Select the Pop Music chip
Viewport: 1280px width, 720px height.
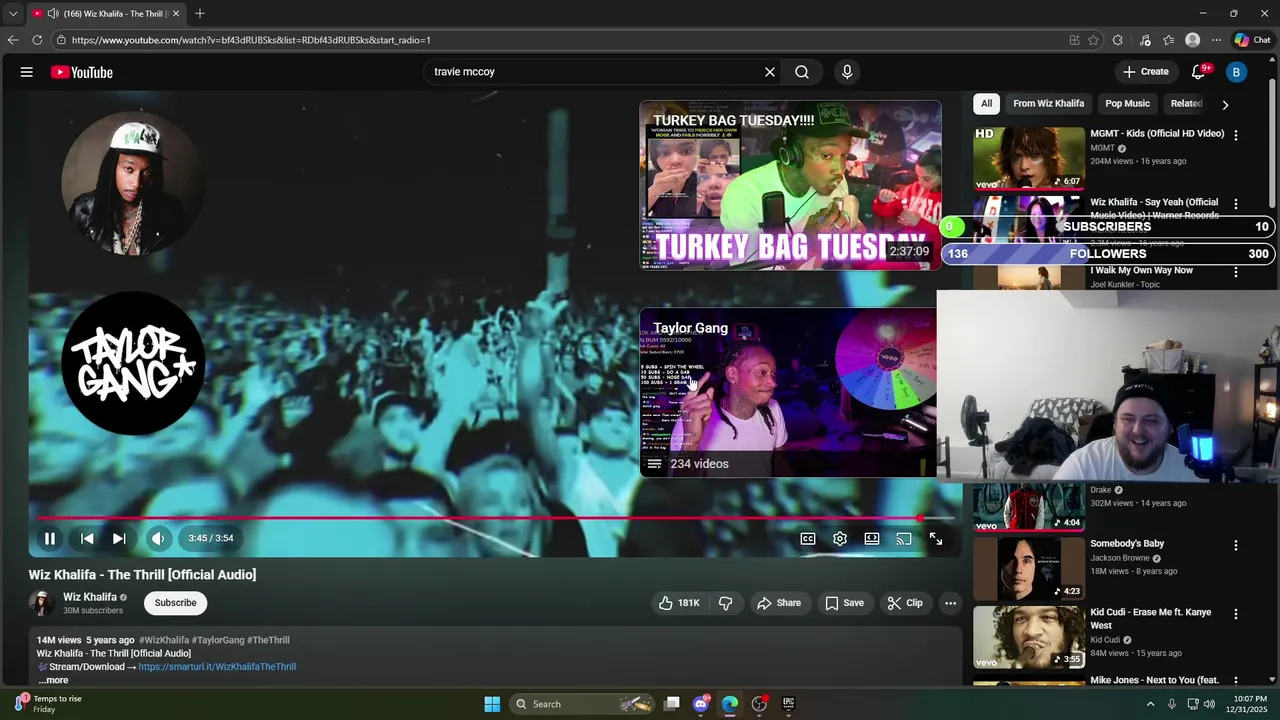[x=1127, y=104]
